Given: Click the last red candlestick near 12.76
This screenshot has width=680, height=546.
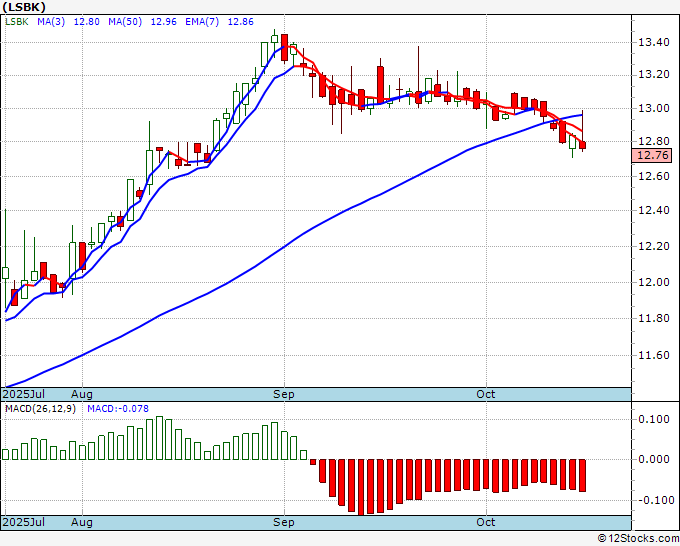Looking at the screenshot, I should click(582, 145).
